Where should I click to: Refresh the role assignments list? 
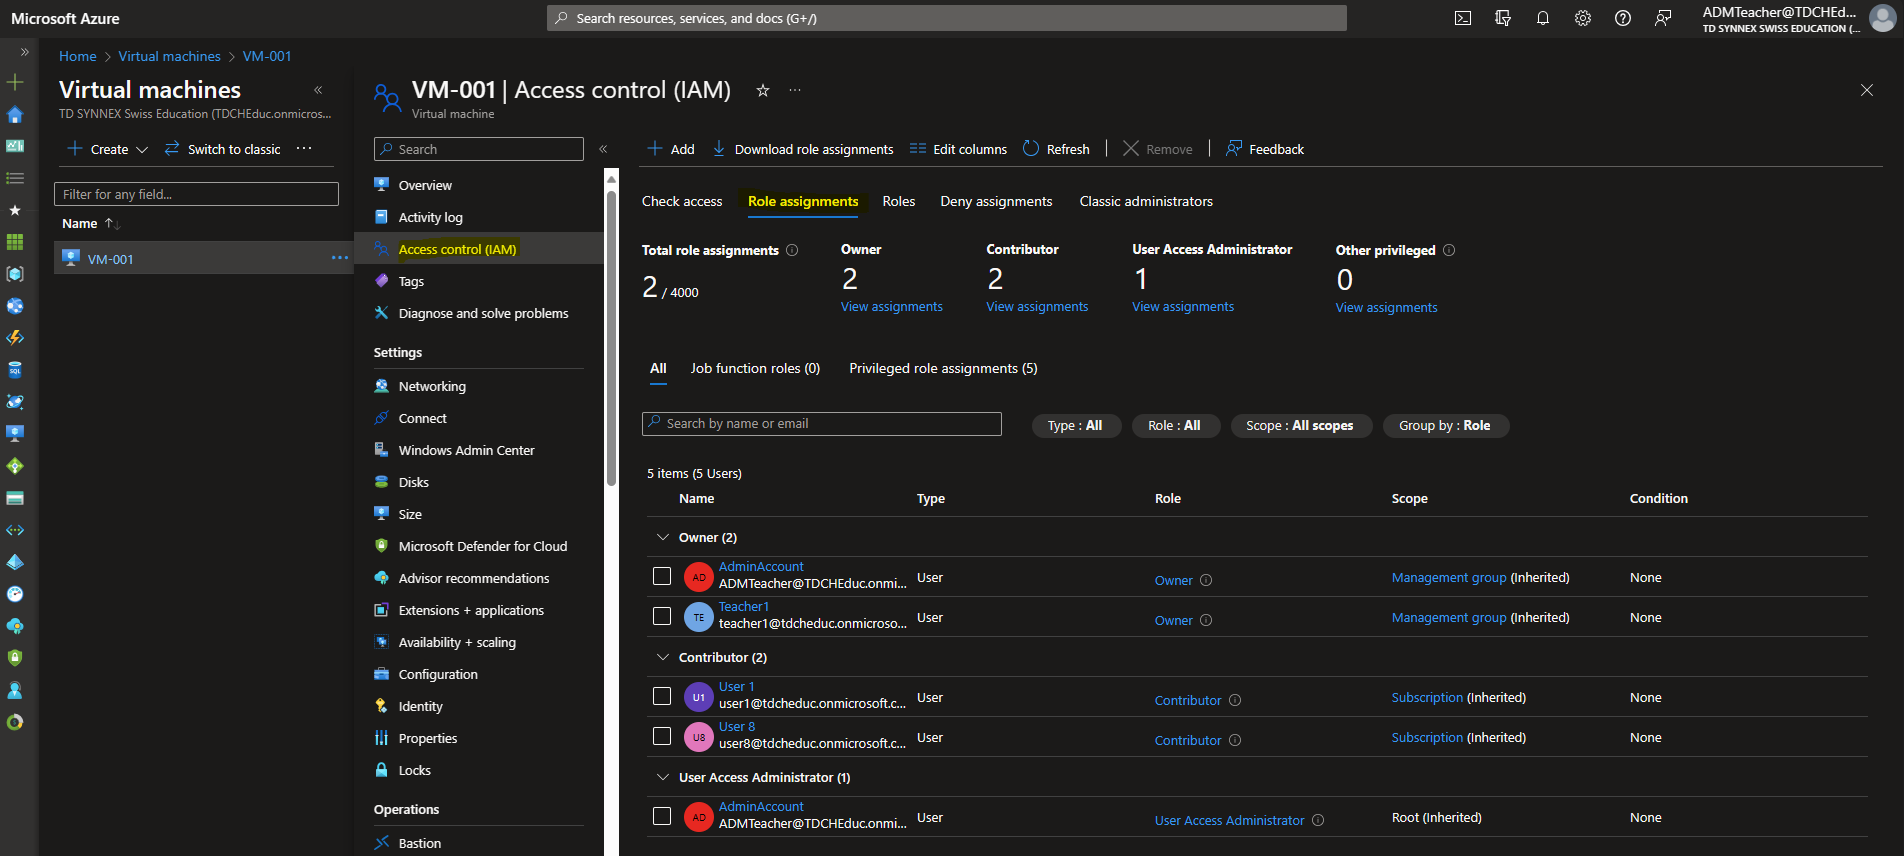tap(1056, 149)
